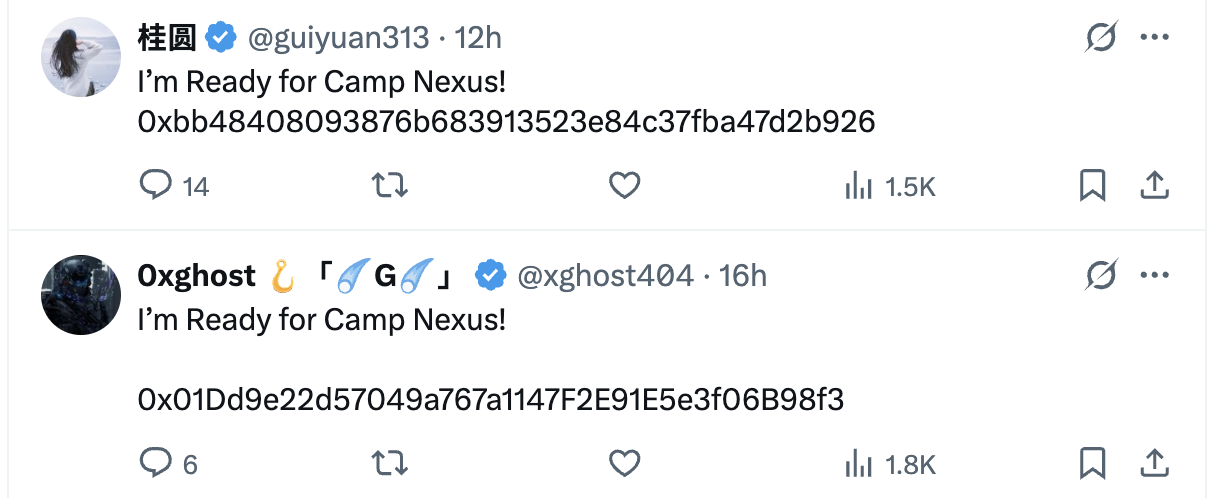This screenshot has width=1212, height=498.
Task: Reply to 0xghost's tweet
Action: [156, 463]
